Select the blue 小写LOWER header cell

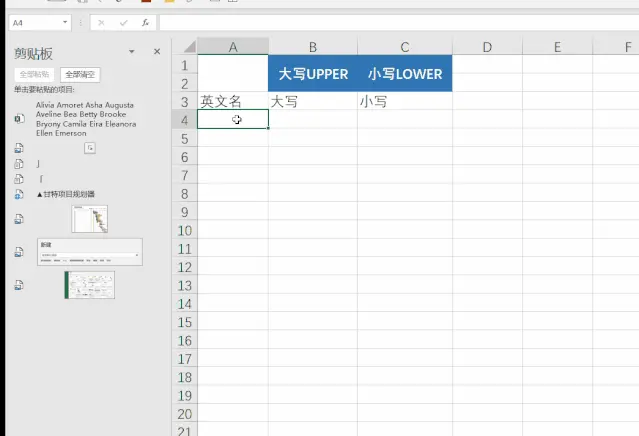click(405, 73)
